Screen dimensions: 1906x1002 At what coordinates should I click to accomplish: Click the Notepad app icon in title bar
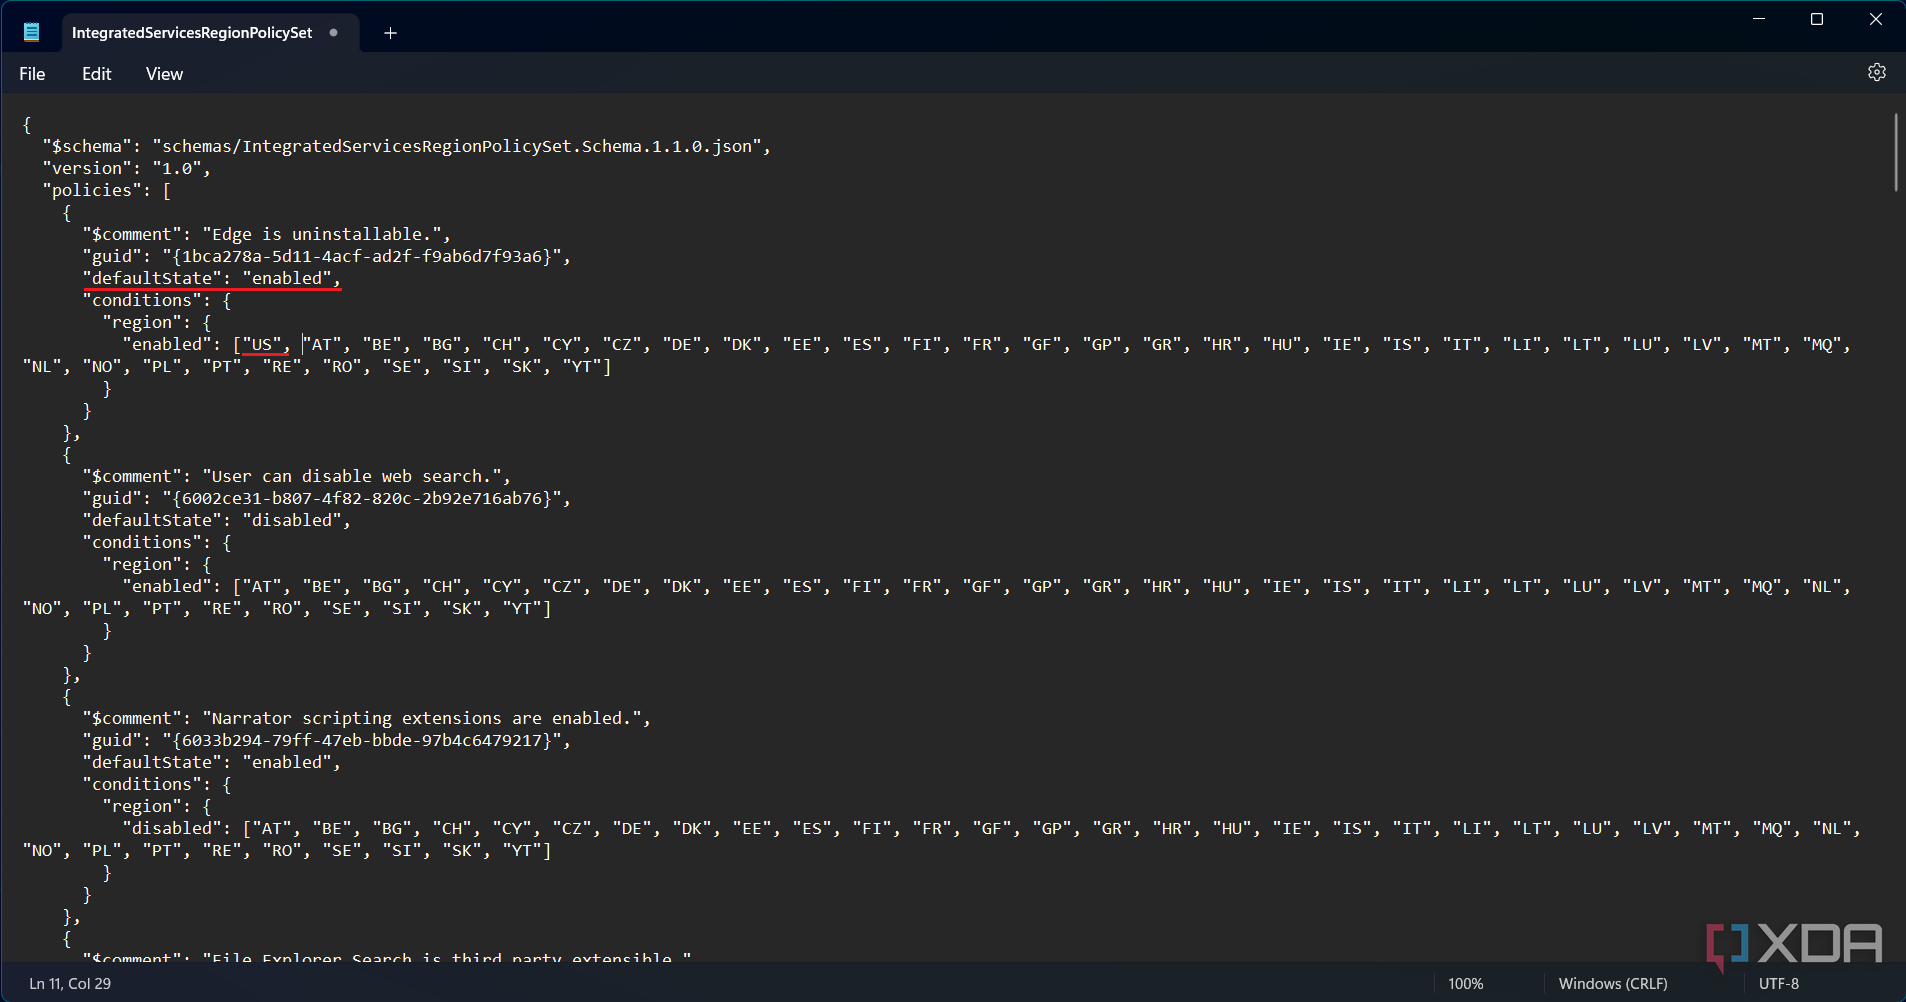click(32, 32)
